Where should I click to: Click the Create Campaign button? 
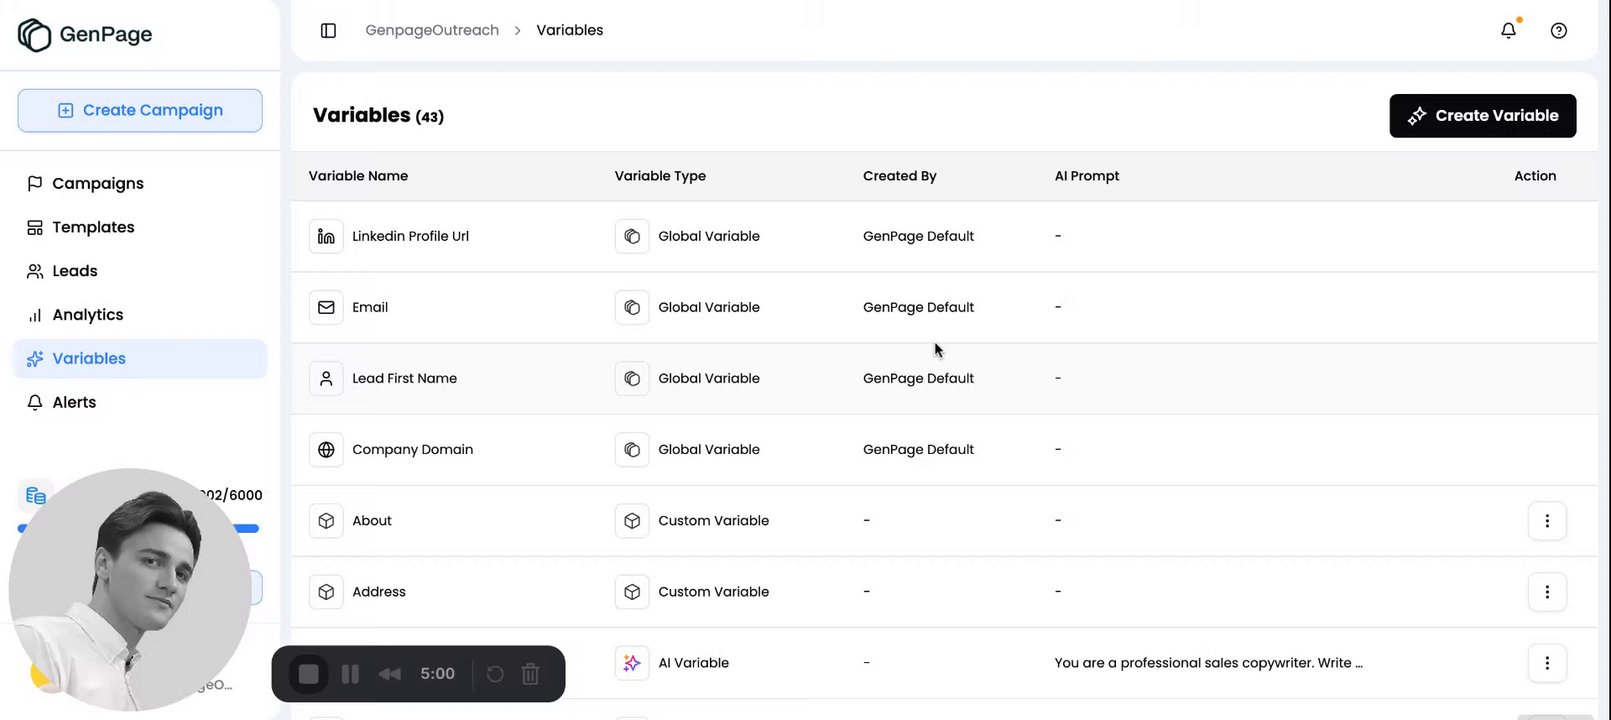[x=140, y=111]
